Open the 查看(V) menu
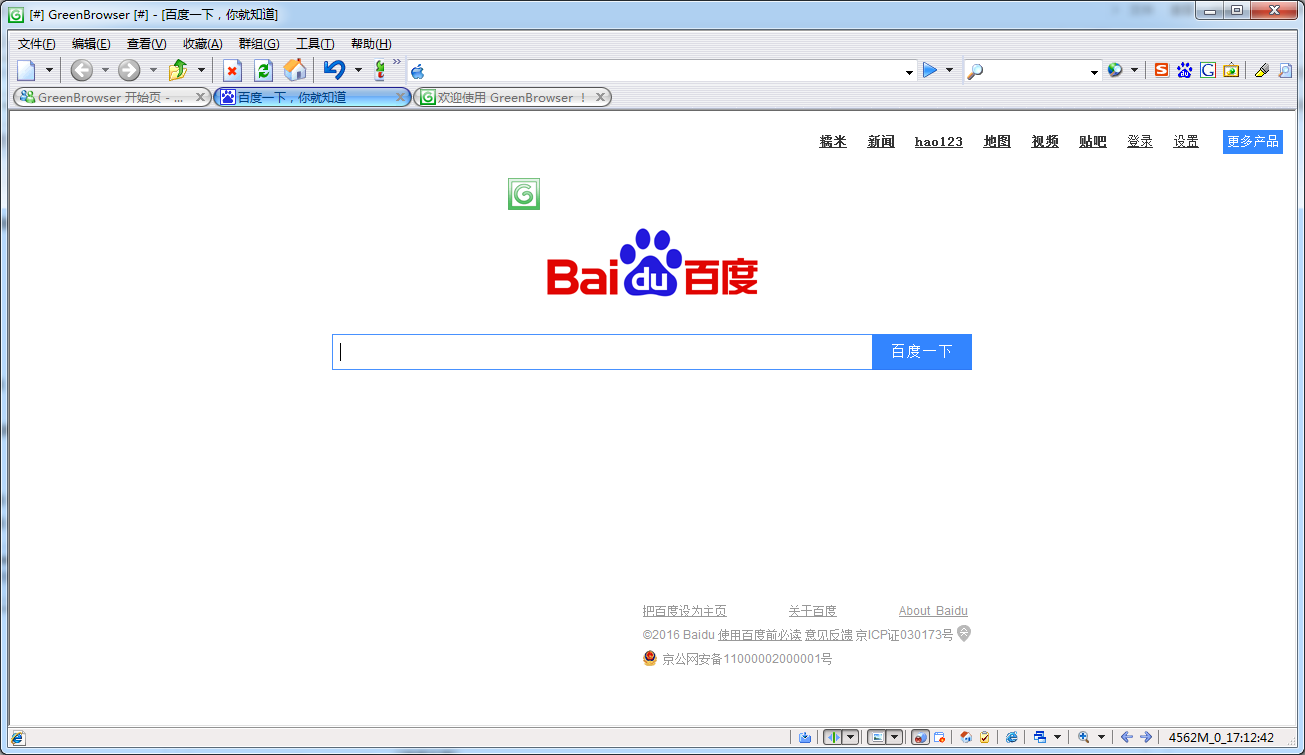1305x755 pixels. (x=147, y=44)
